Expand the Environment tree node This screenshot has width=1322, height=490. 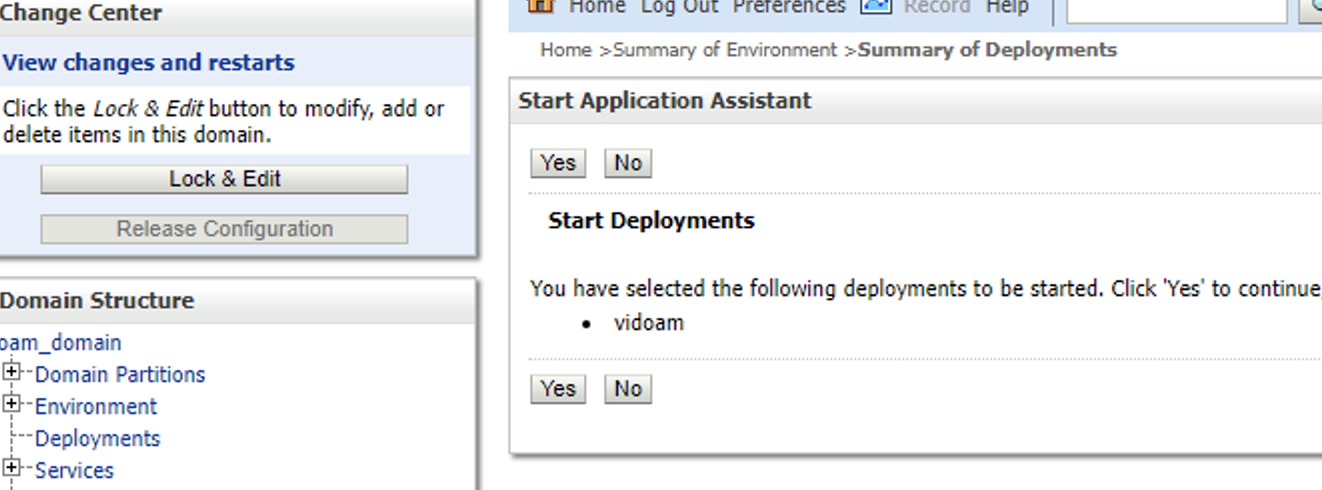12,405
